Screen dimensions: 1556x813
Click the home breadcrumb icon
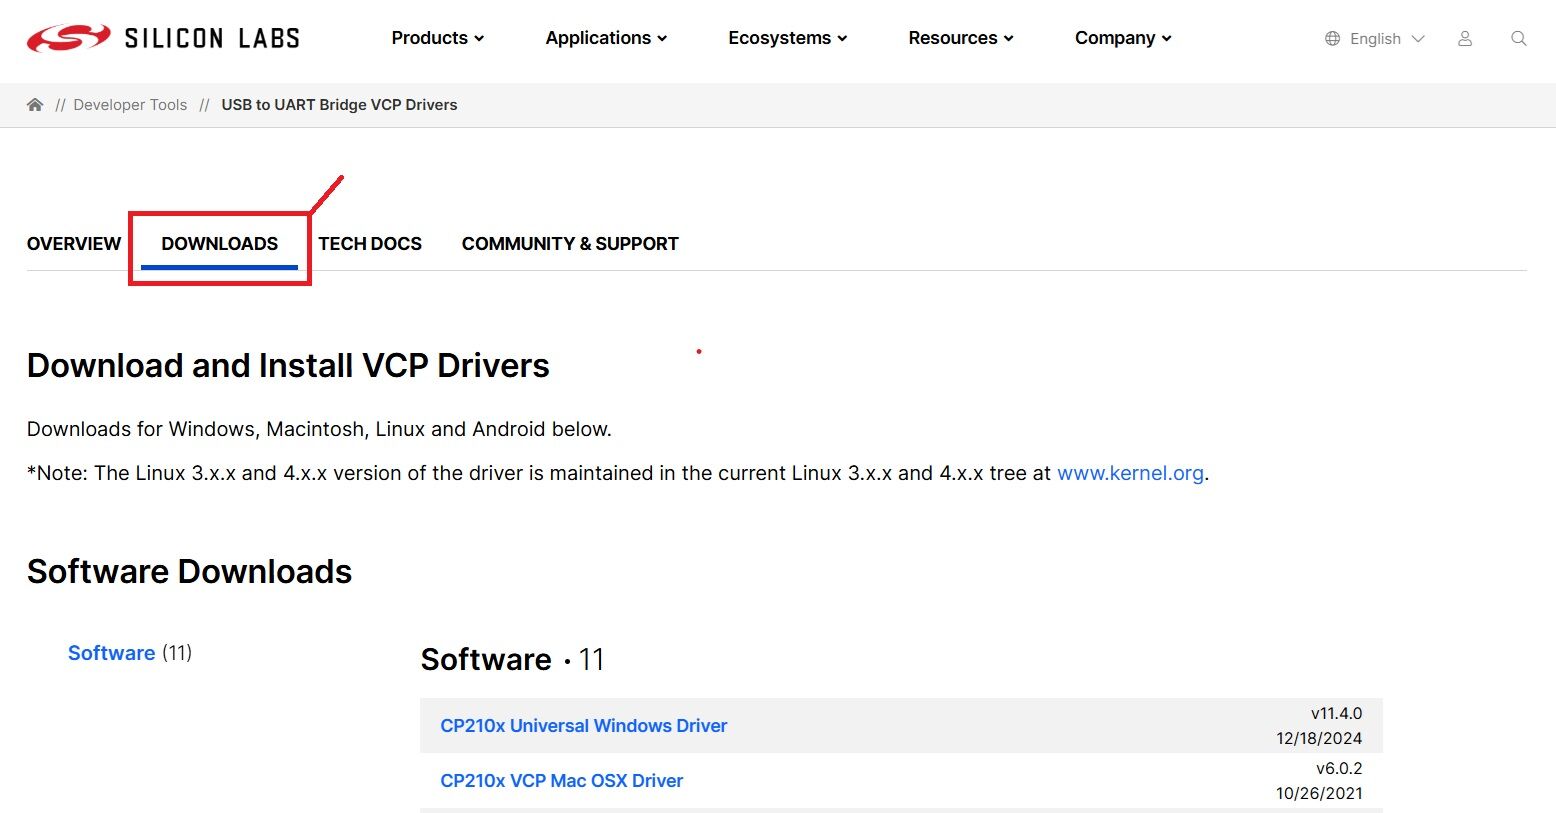(x=35, y=105)
